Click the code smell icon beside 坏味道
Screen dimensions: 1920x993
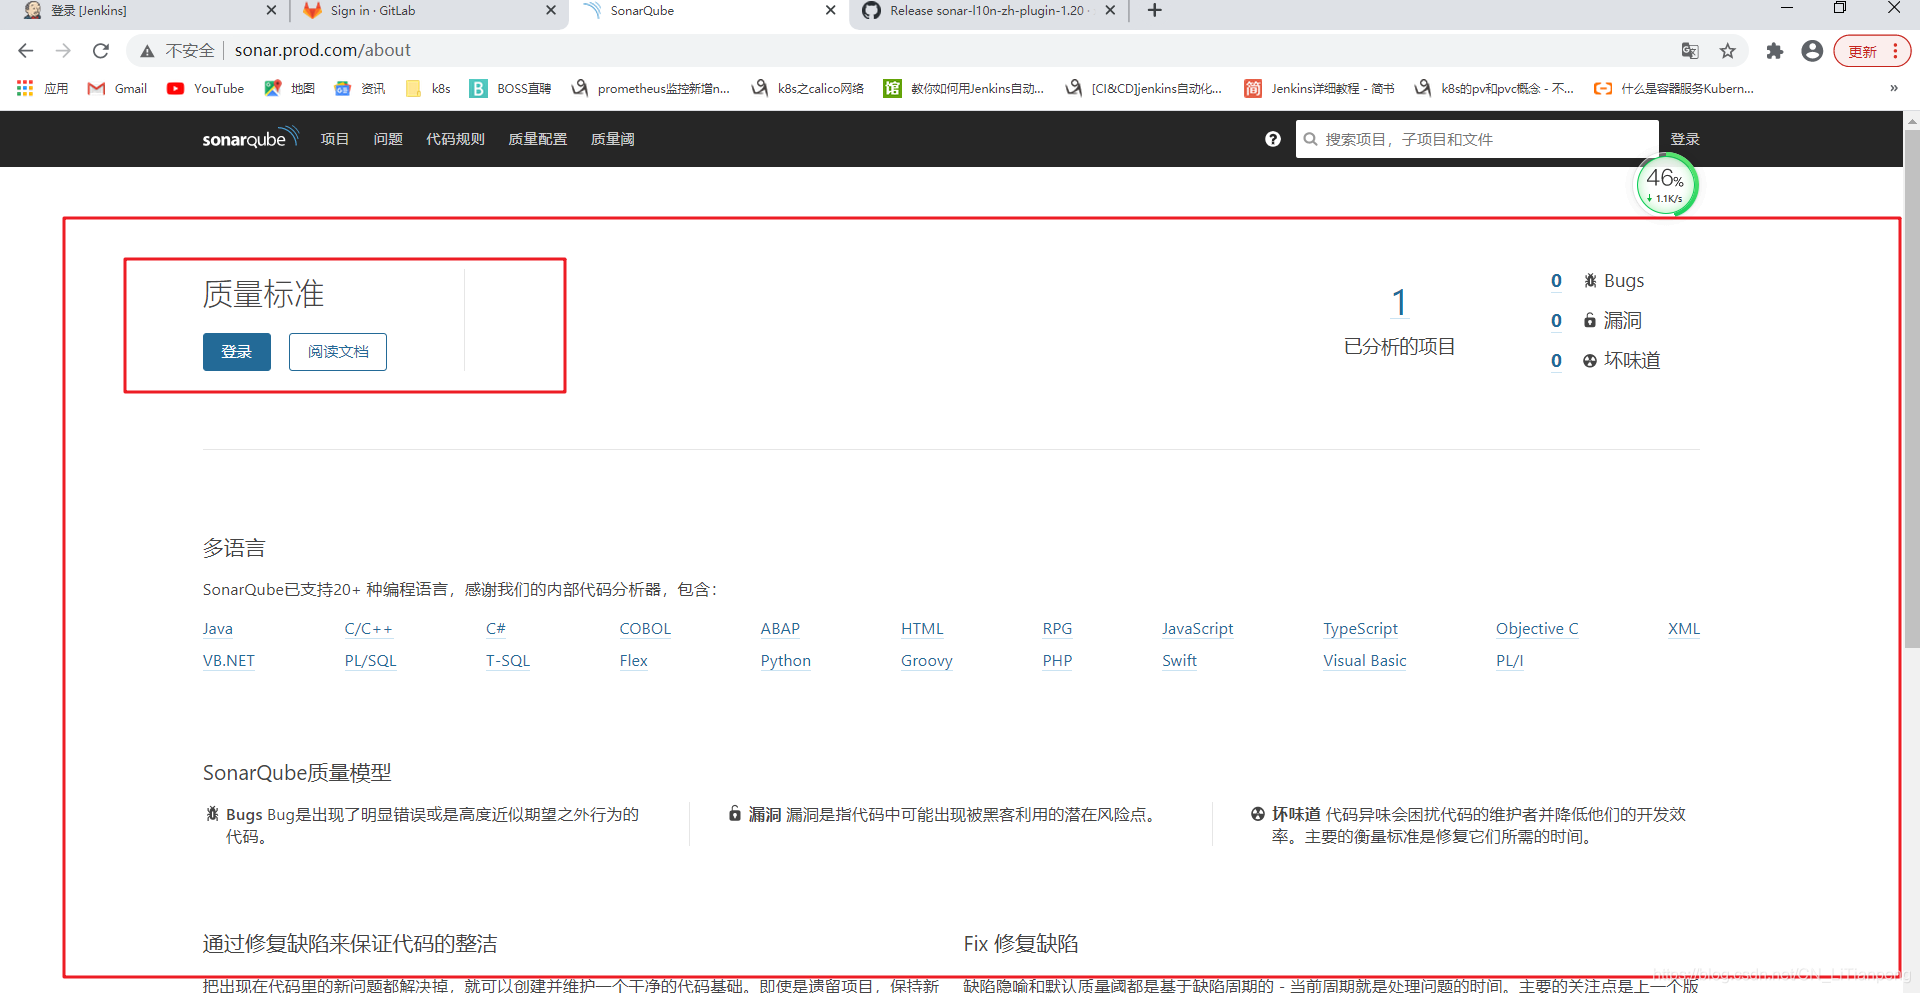tap(1590, 361)
